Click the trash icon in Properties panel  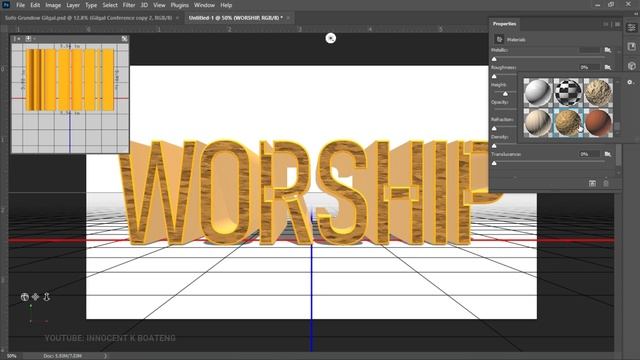[606, 184]
